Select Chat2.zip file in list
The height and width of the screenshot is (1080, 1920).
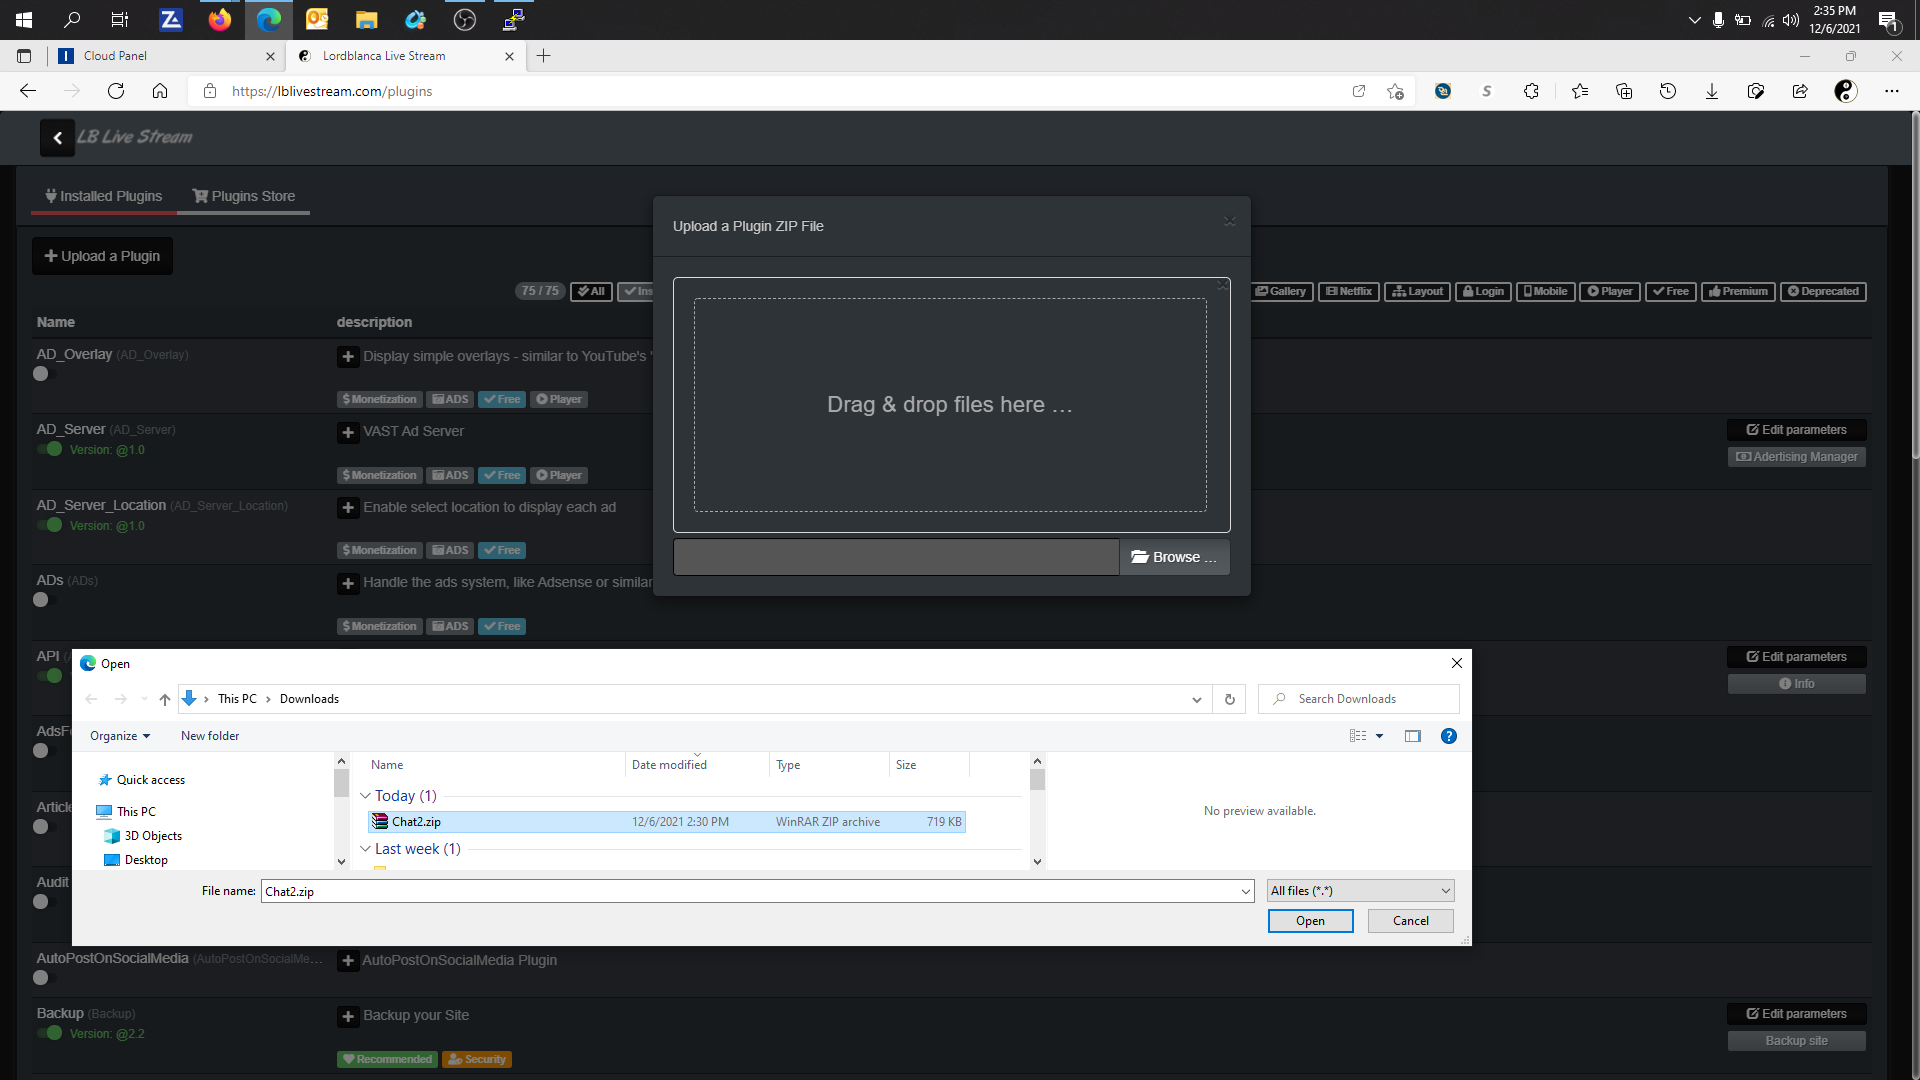(666, 822)
